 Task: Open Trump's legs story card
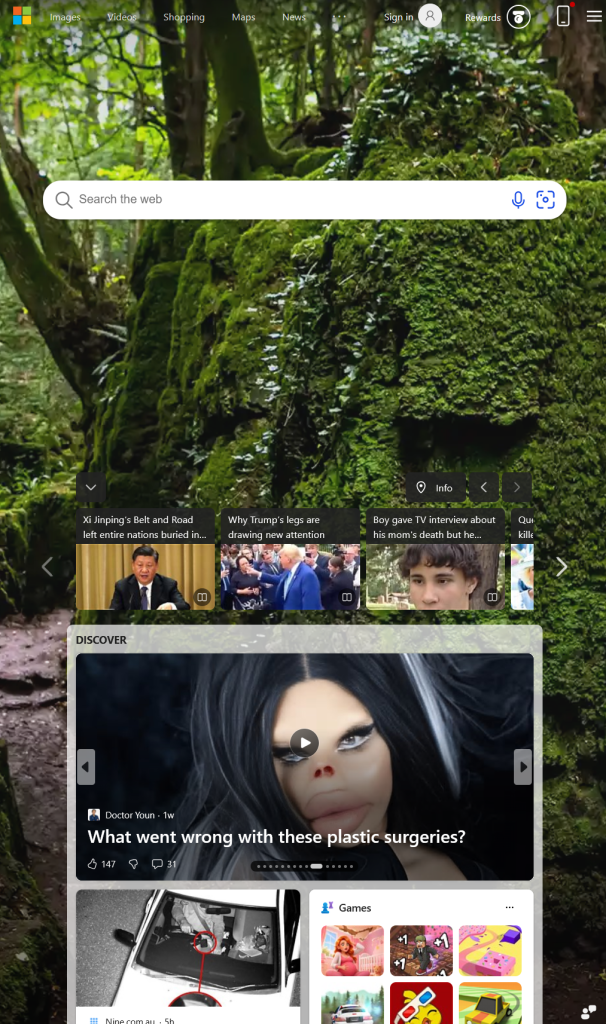click(x=290, y=559)
